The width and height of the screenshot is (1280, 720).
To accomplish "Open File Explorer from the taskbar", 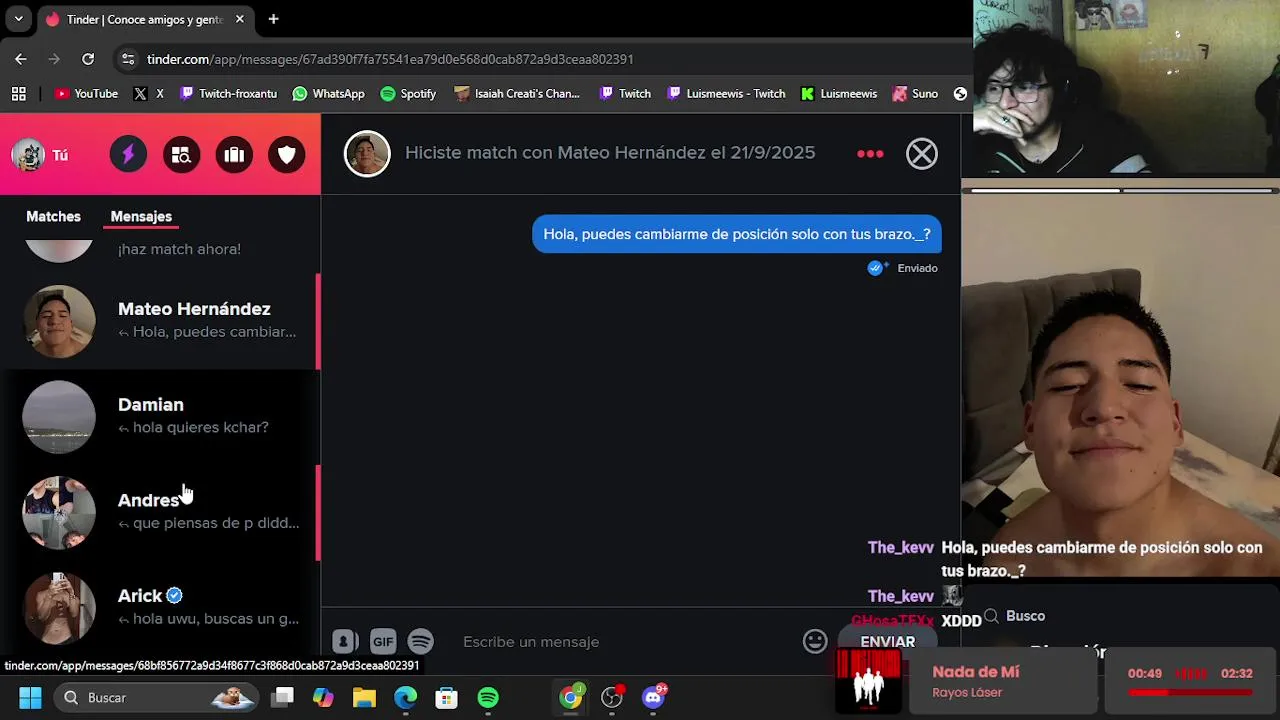I will tap(364, 698).
